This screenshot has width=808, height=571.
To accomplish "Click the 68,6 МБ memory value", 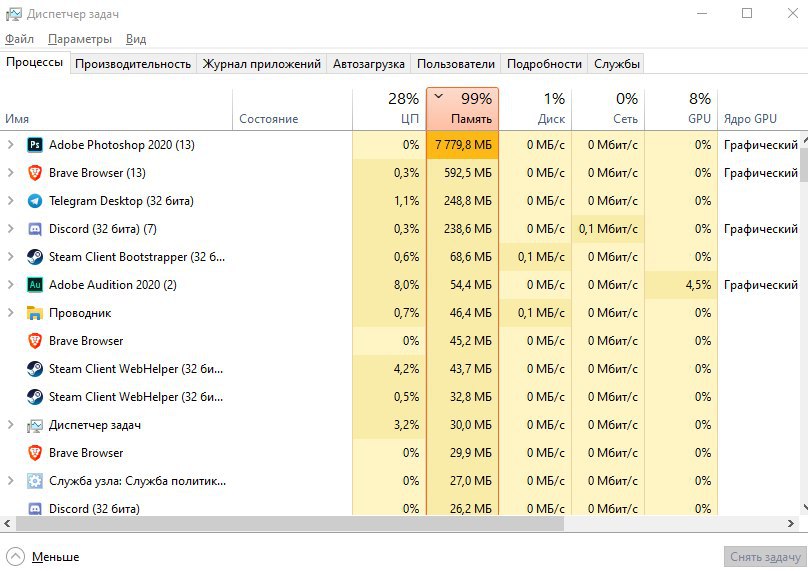I will 470,257.
